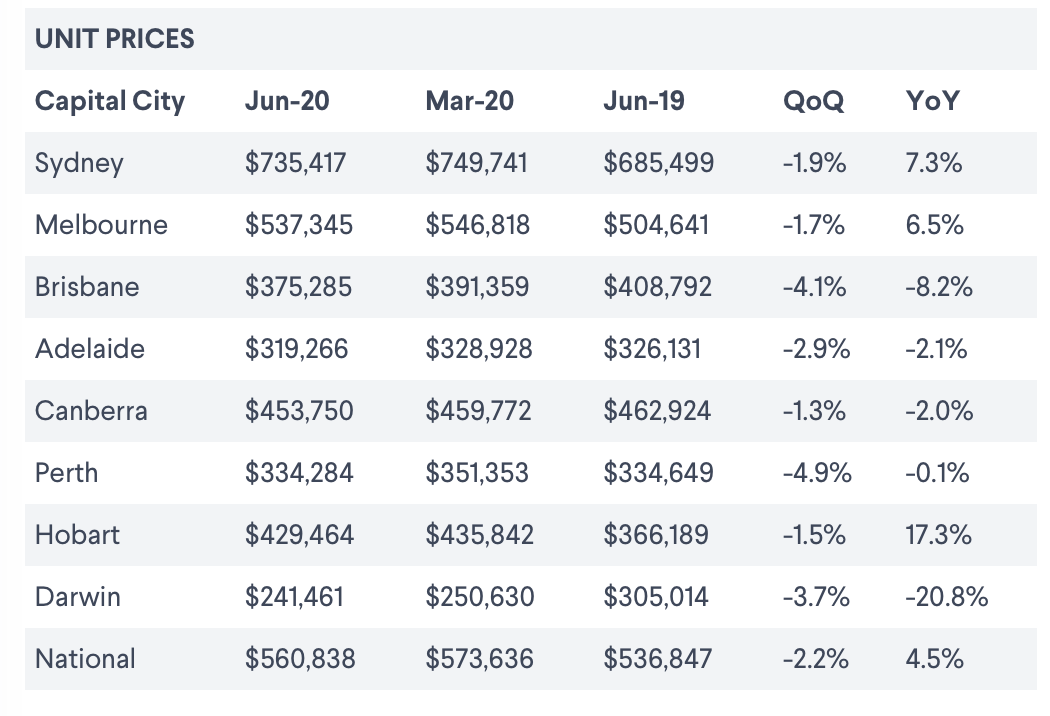
Task: Click the Melbourne row label
Action: (x=101, y=225)
